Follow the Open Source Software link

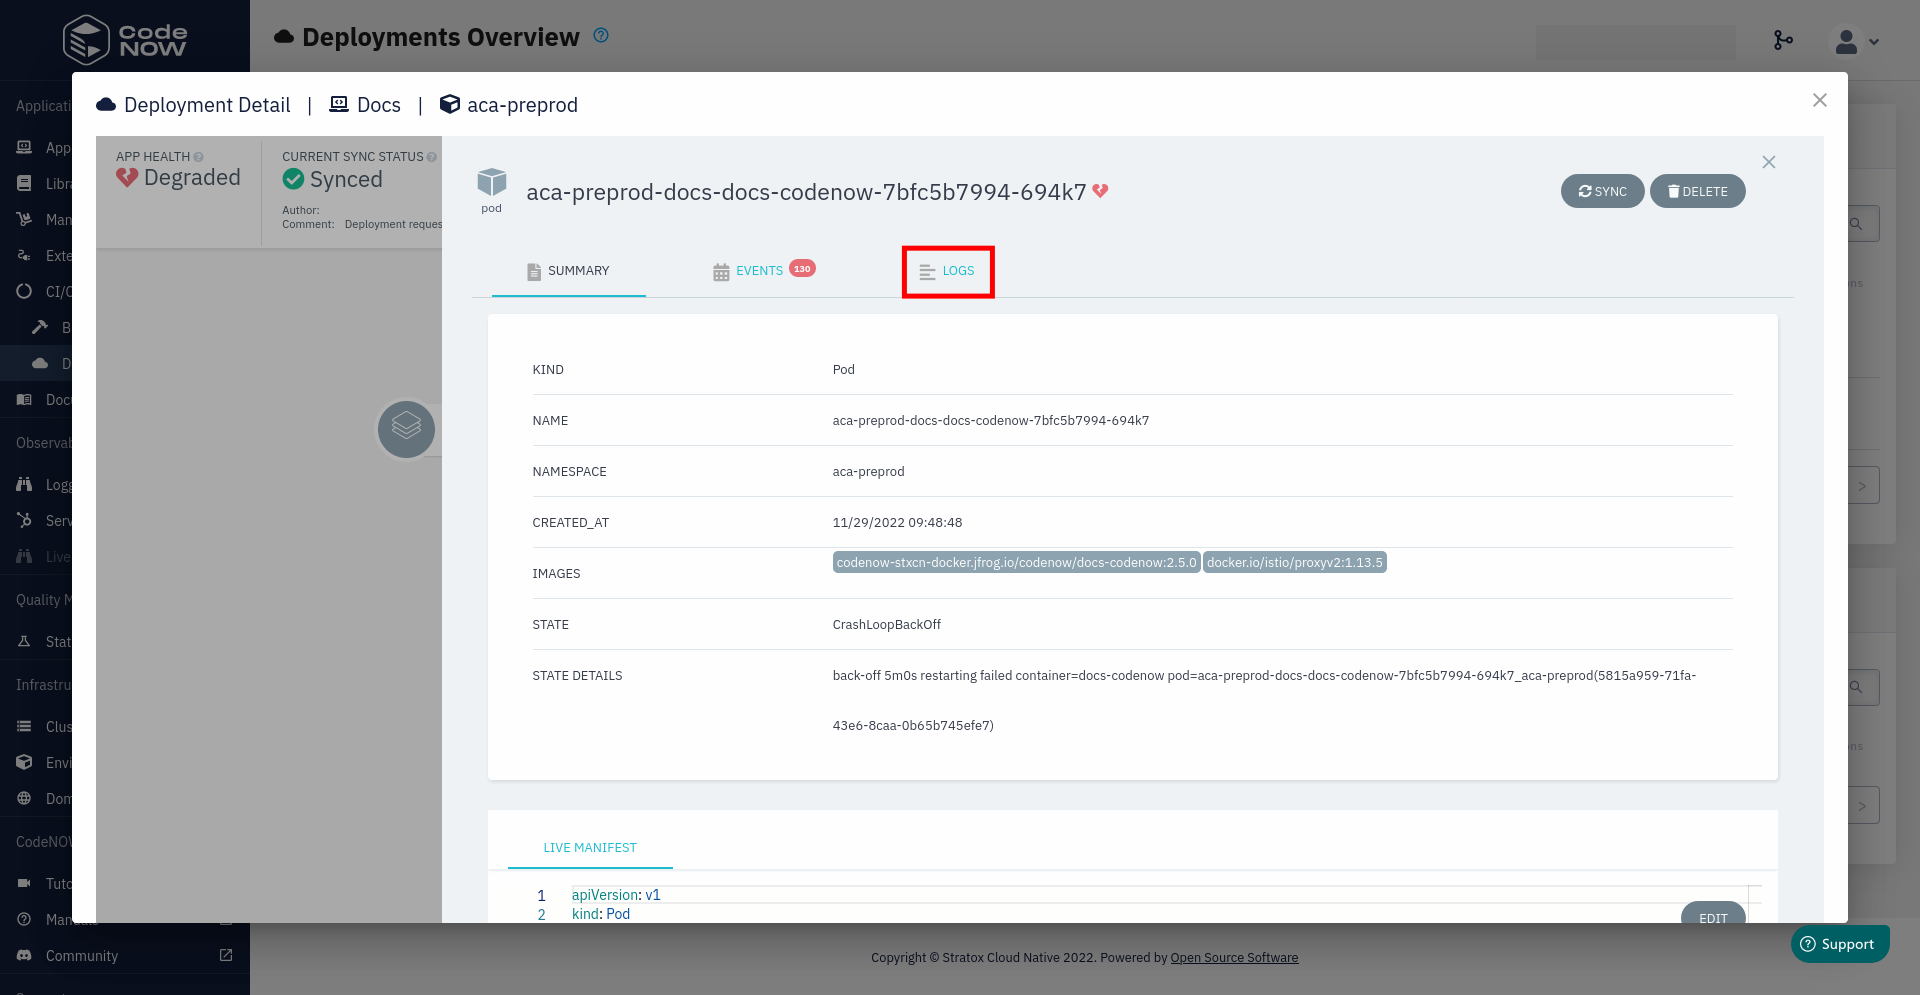tap(1234, 958)
